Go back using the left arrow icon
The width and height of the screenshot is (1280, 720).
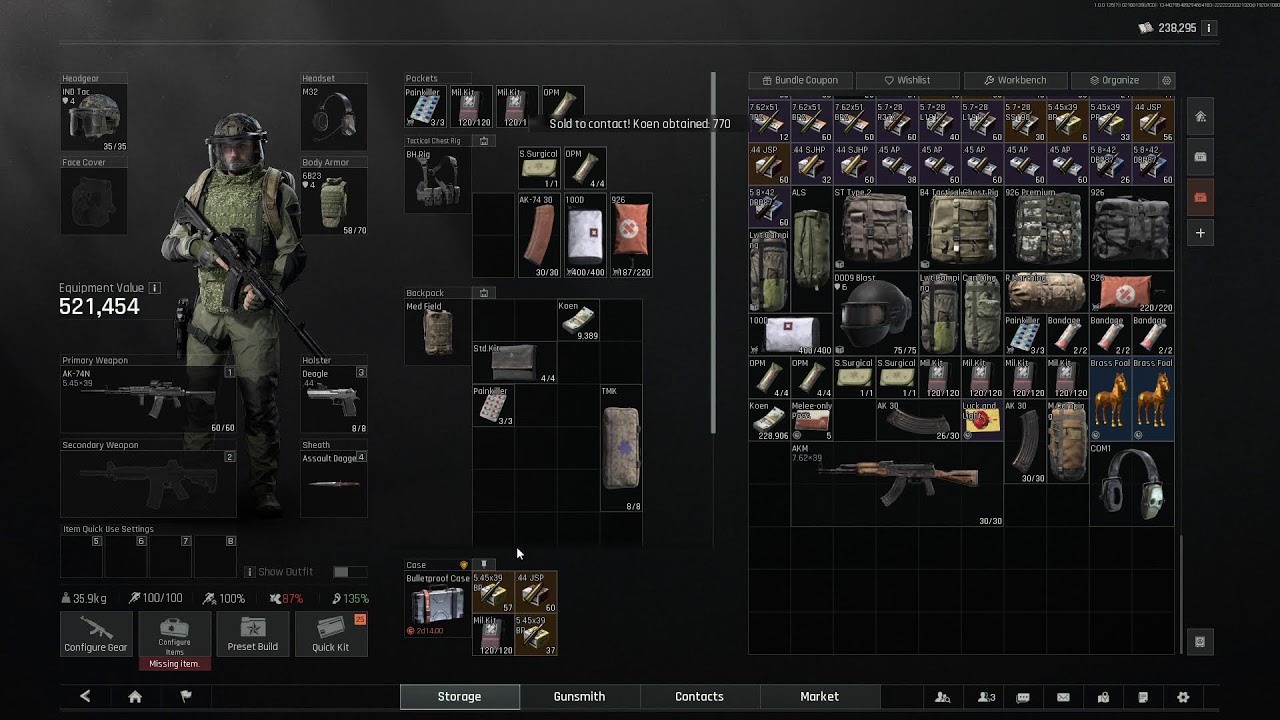(x=85, y=696)
